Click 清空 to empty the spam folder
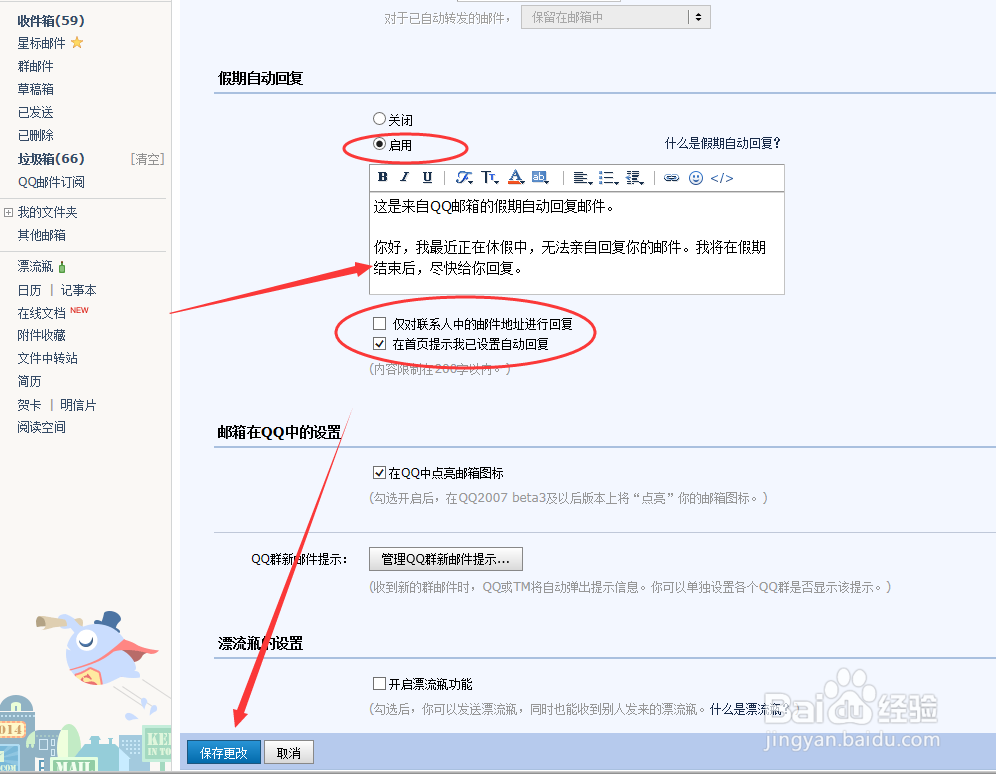 147,159
